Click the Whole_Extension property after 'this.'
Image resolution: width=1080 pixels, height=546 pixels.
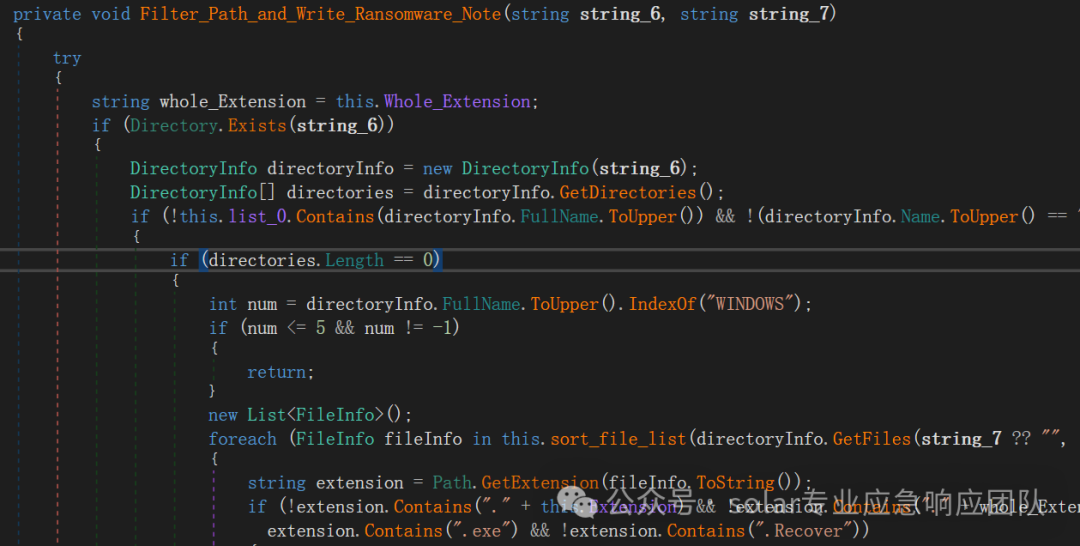pyautogui.click(x=457, y=102)
